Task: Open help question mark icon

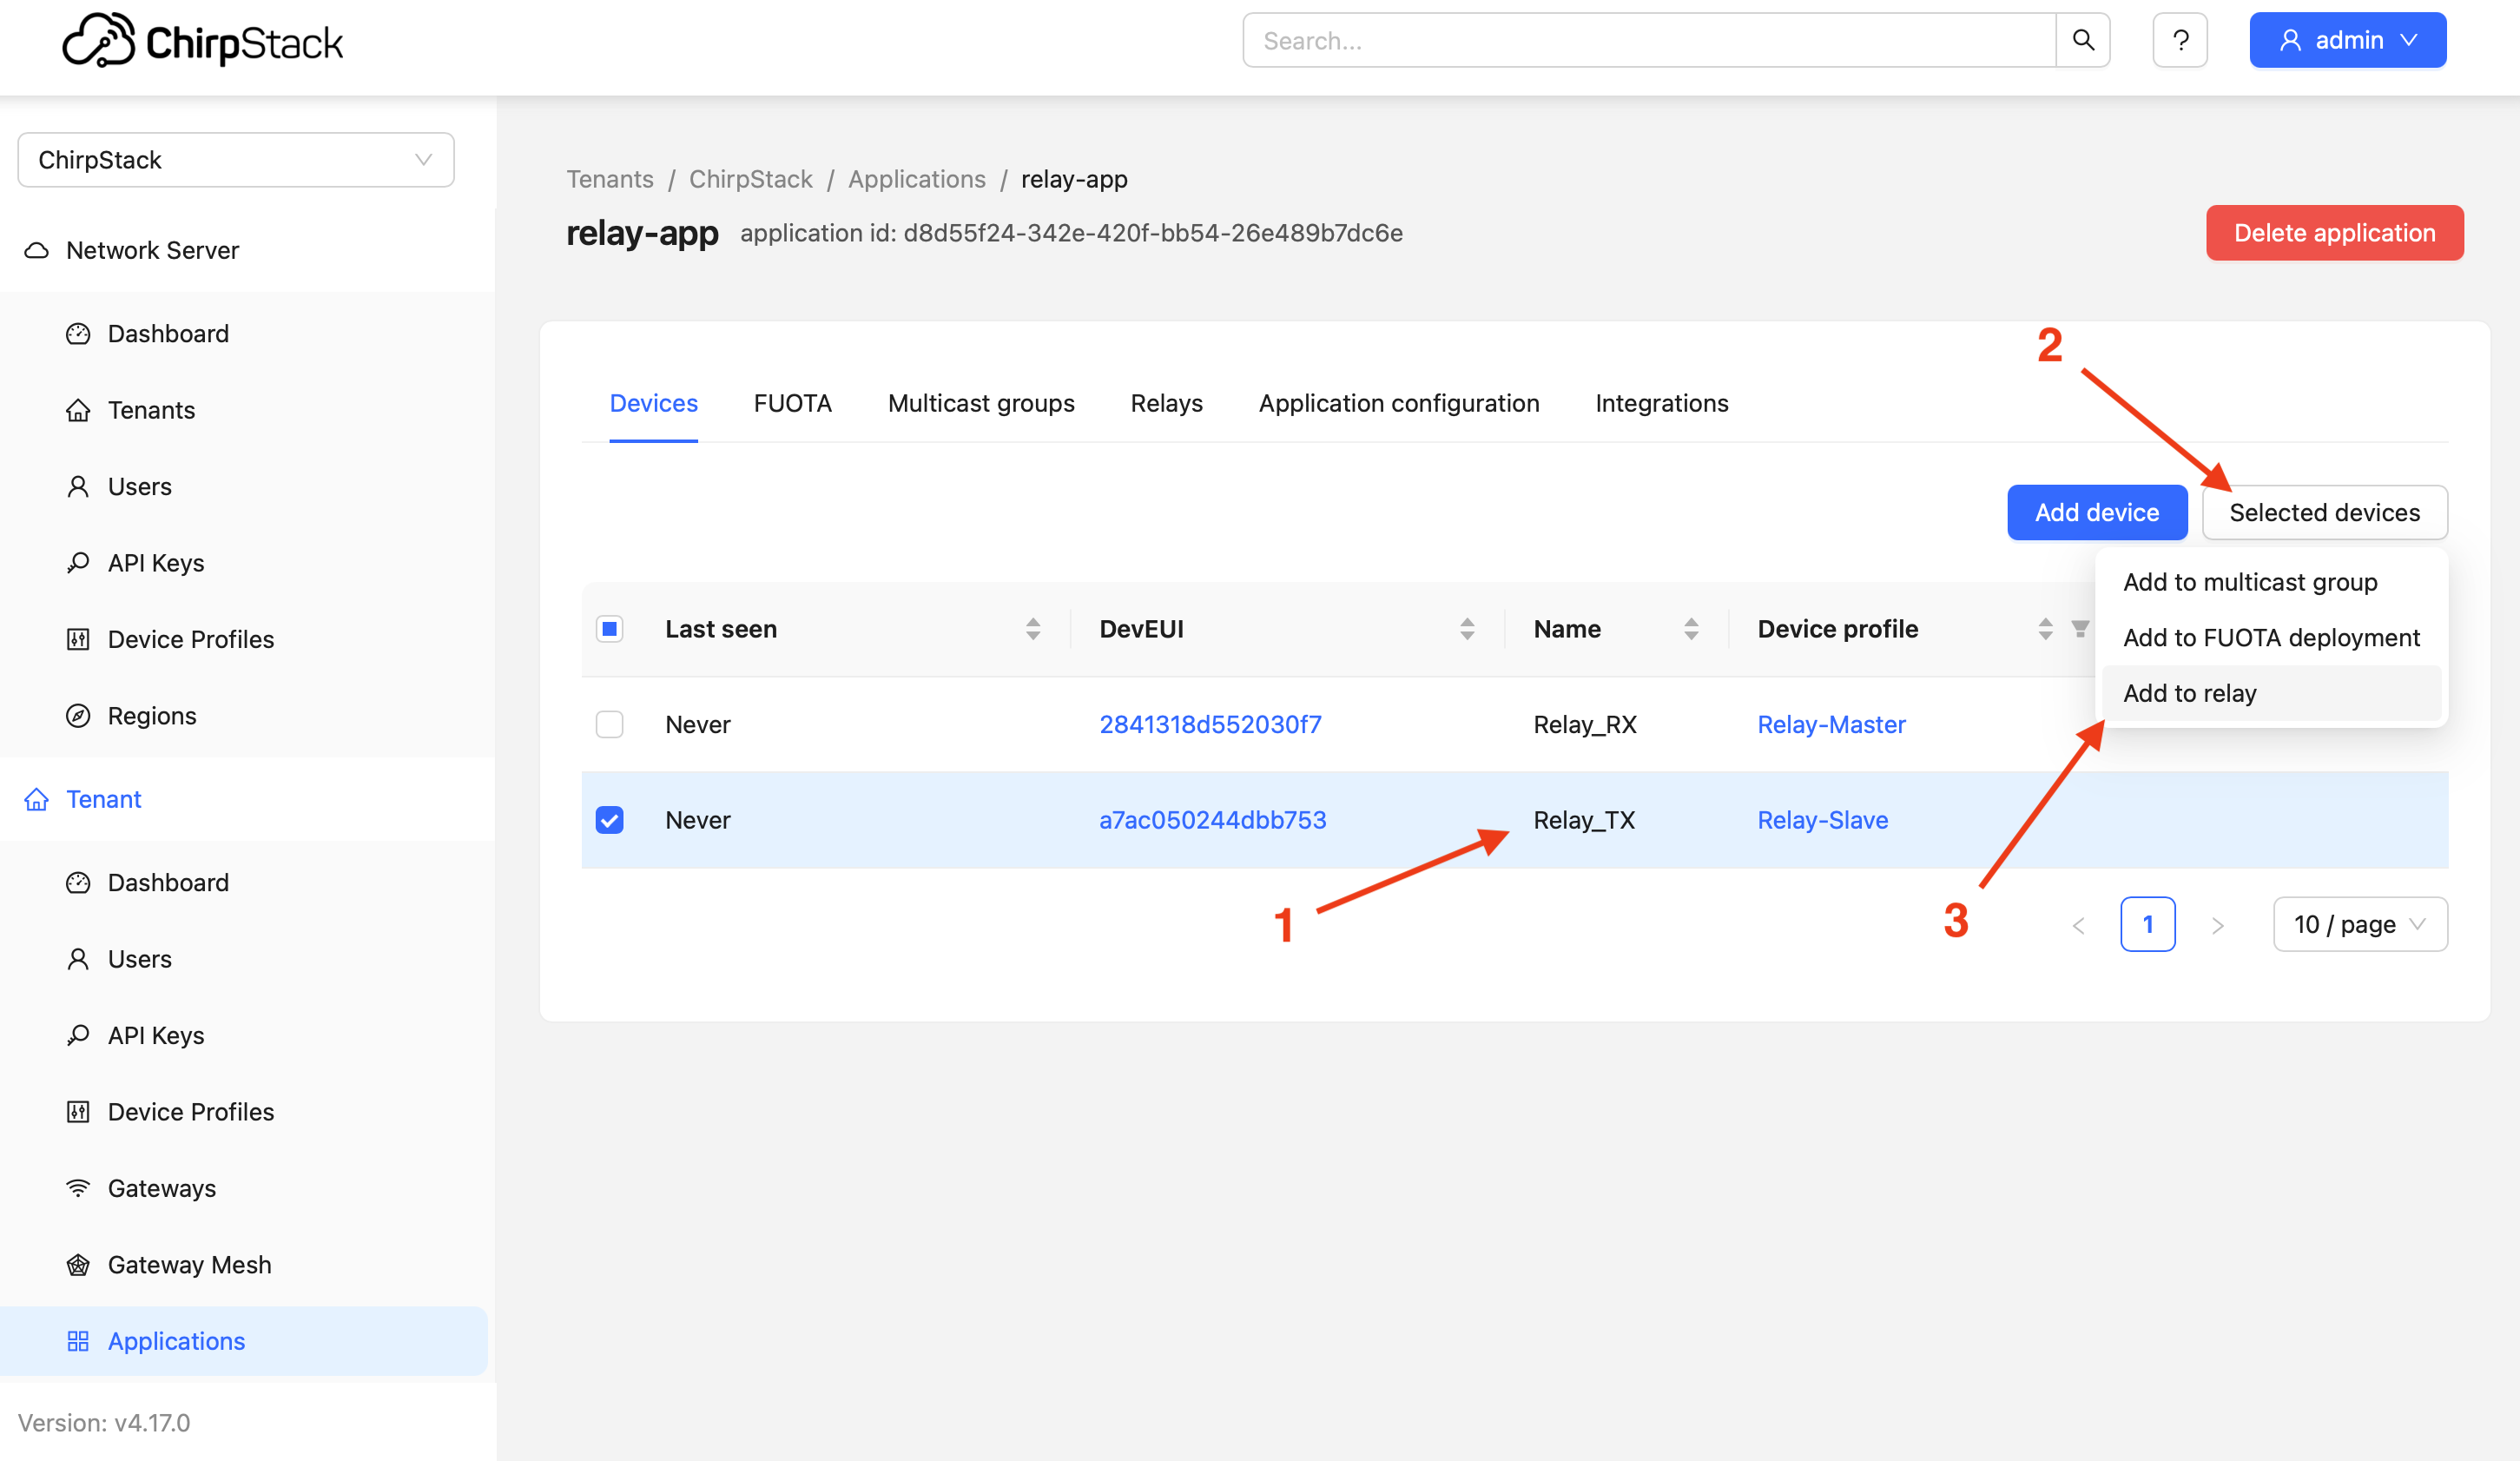Action: click(2180, 40)
